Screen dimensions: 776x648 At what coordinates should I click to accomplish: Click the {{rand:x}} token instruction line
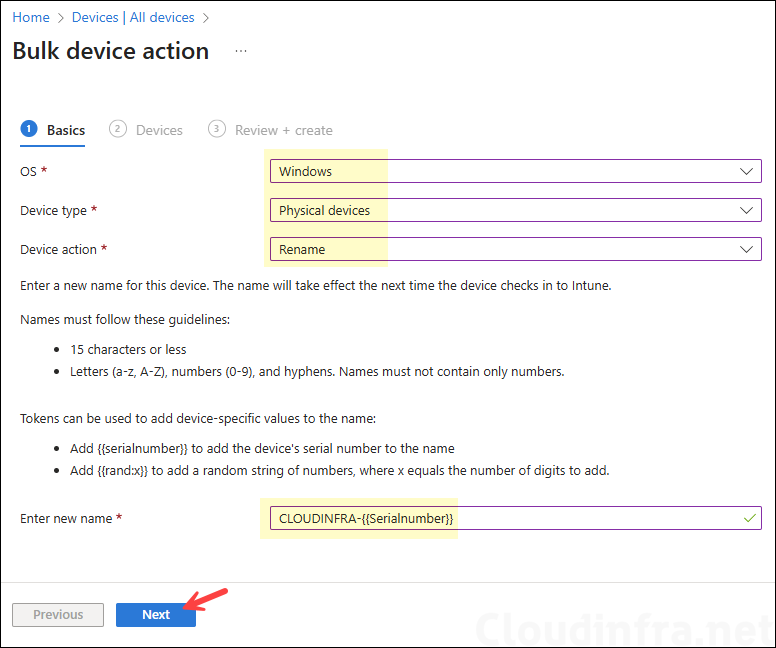coord(340,470)
